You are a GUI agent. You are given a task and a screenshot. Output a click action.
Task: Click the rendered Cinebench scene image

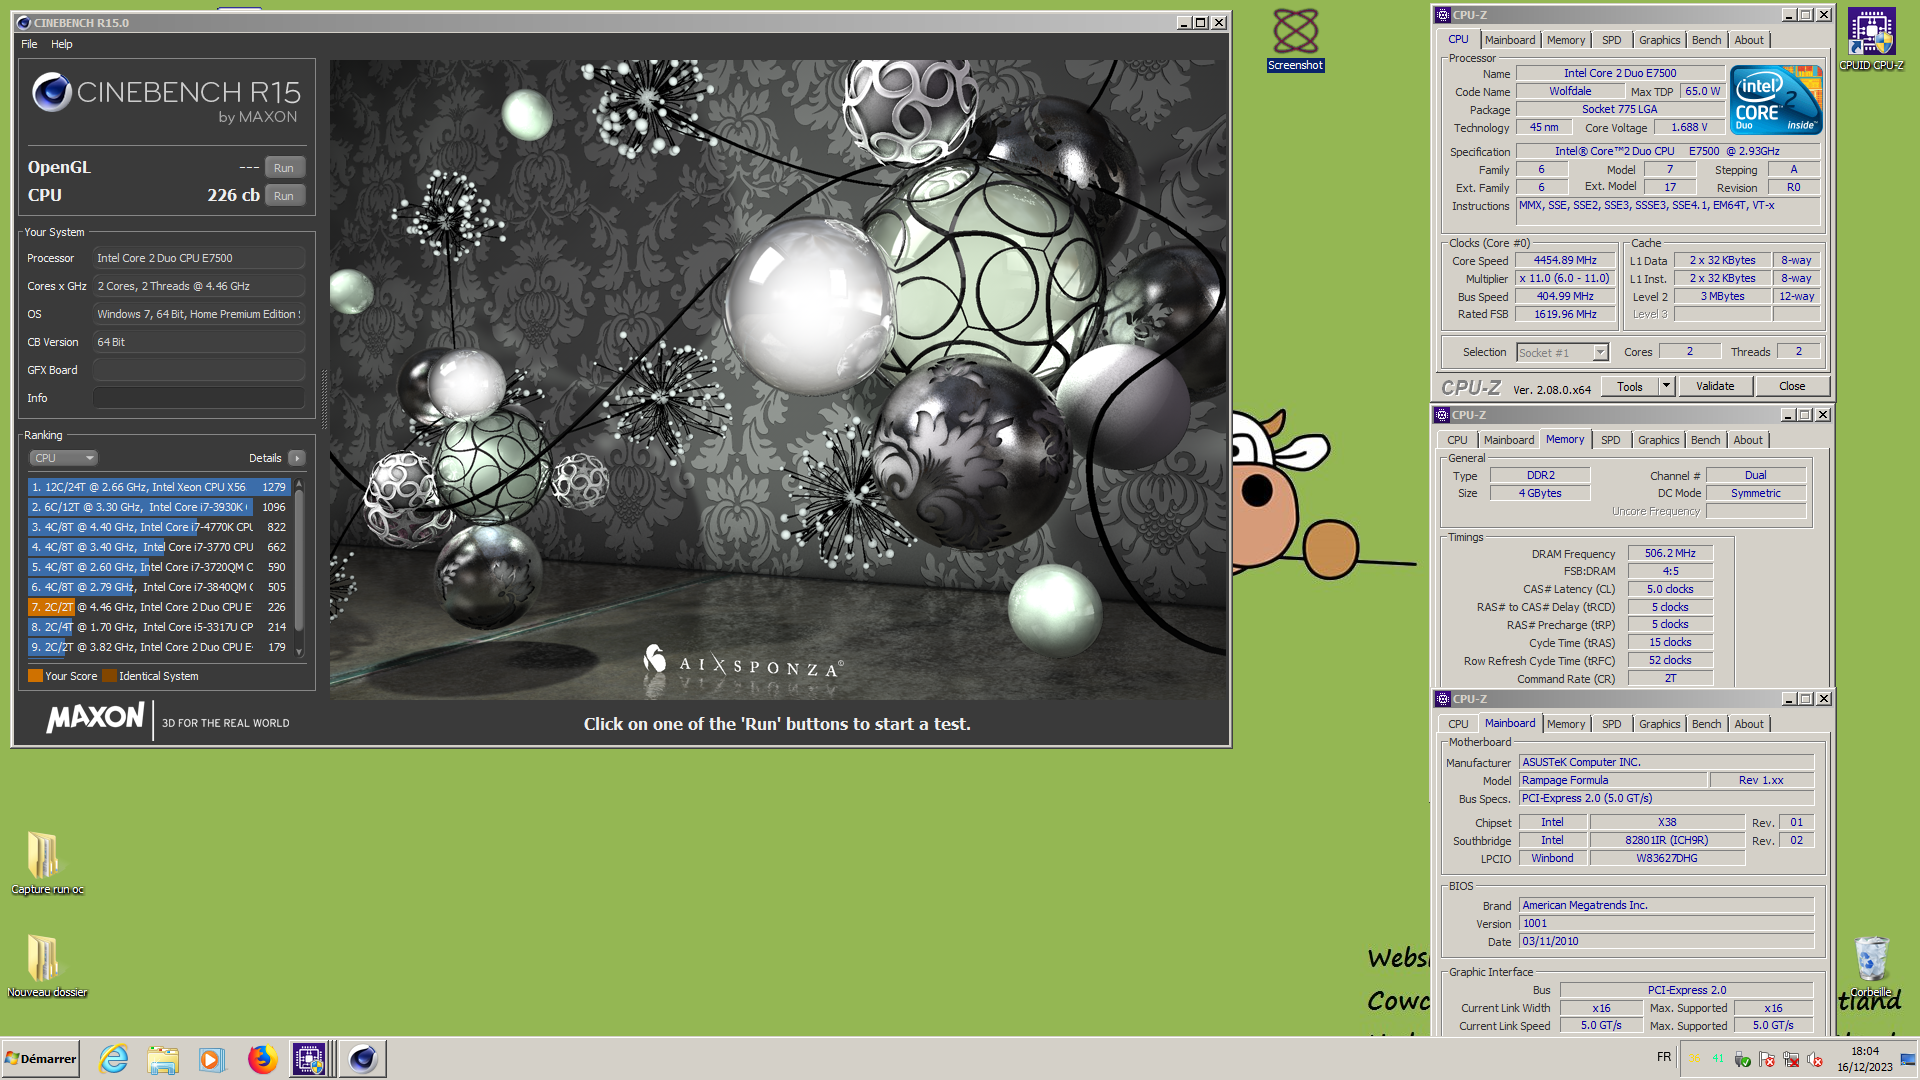778,380
